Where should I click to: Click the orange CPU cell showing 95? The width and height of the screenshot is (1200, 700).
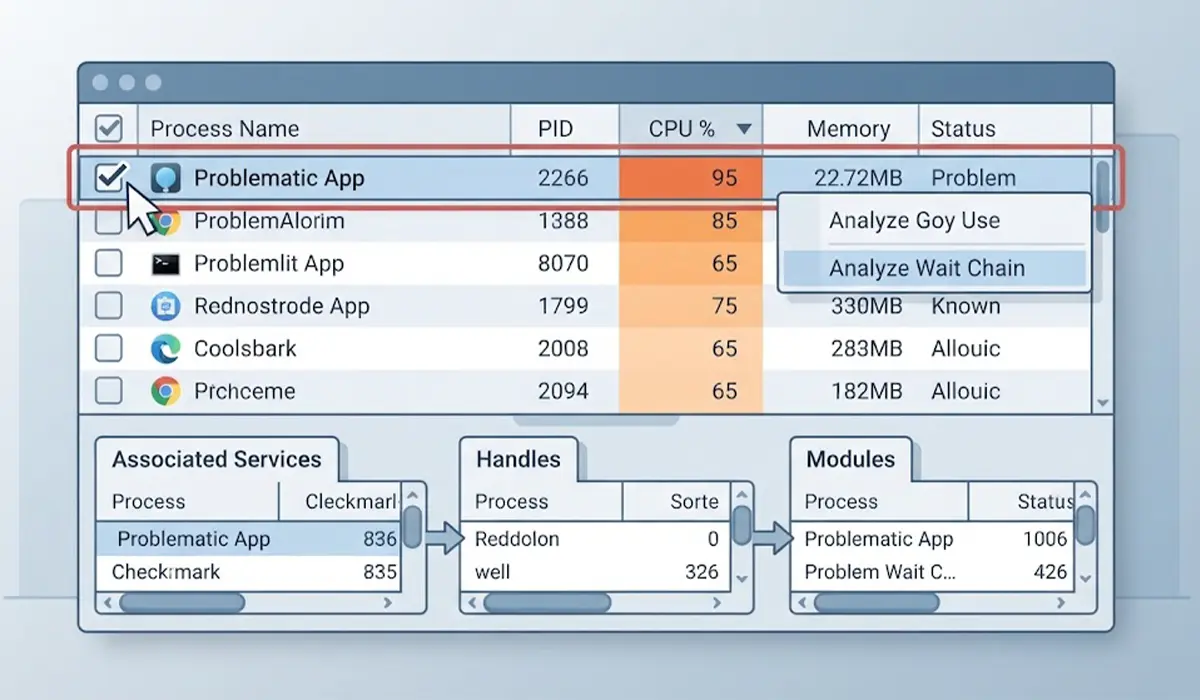click(691, 178)
